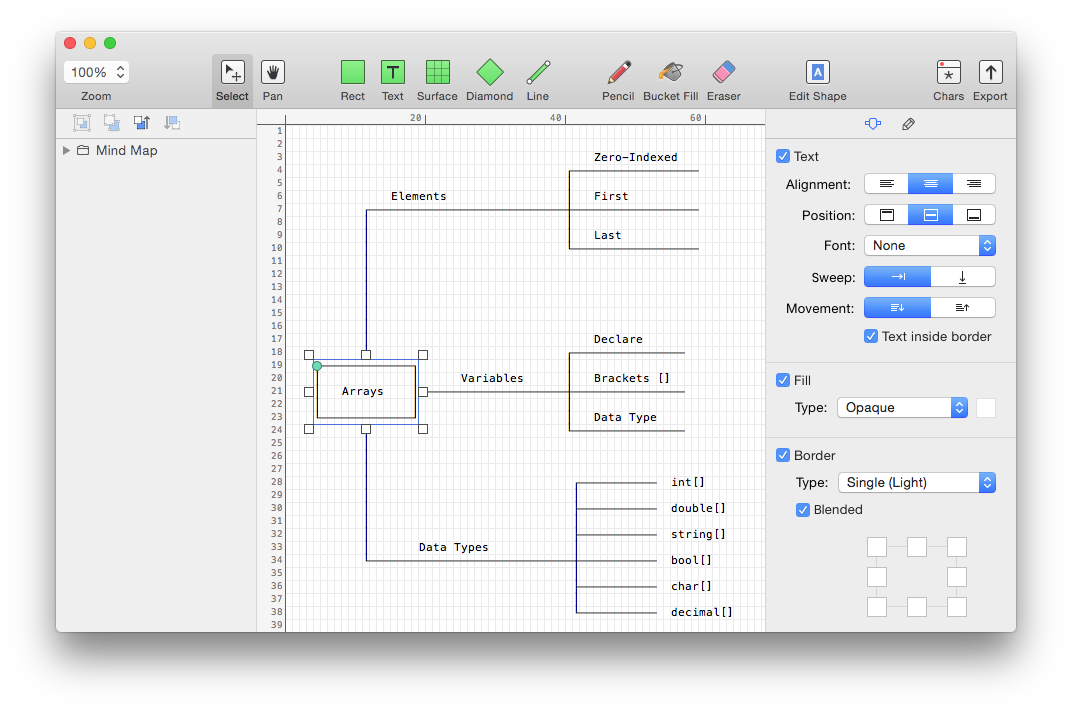Disable the Fill checkbox
Screen dimensions: 1072x712
783,381
